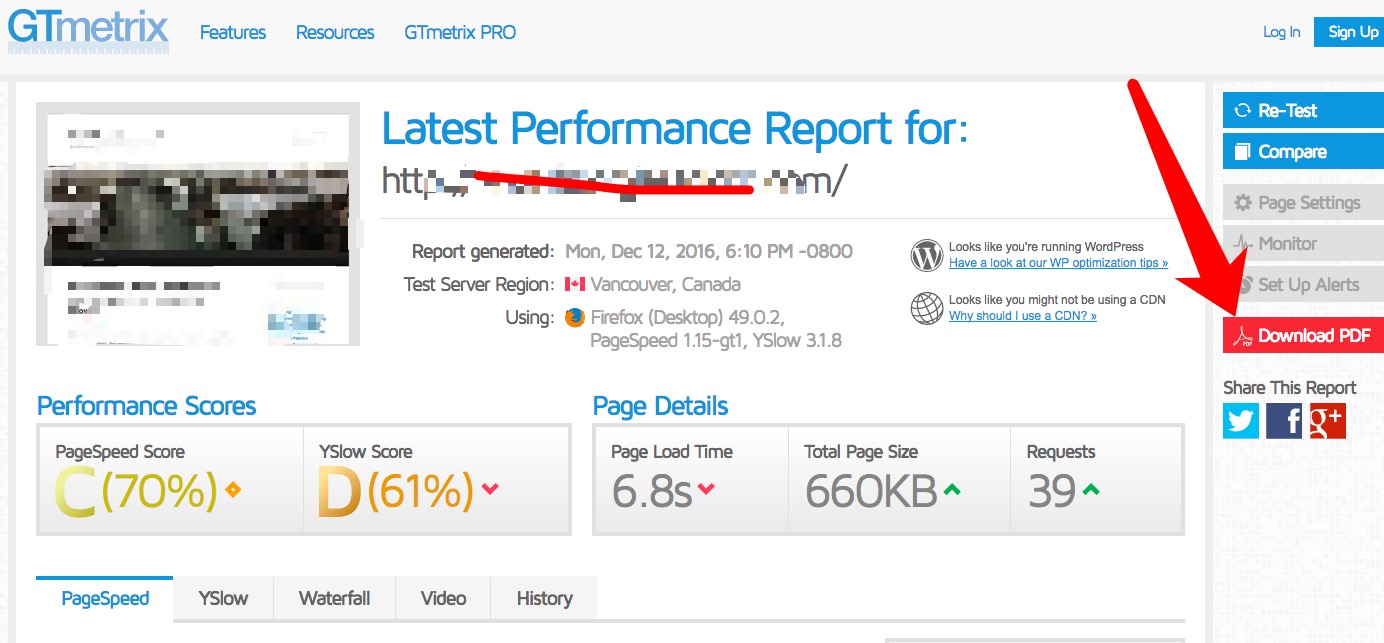Open the History tab
This screenshot has height=643, width=1384.
(x=544, y=598)
